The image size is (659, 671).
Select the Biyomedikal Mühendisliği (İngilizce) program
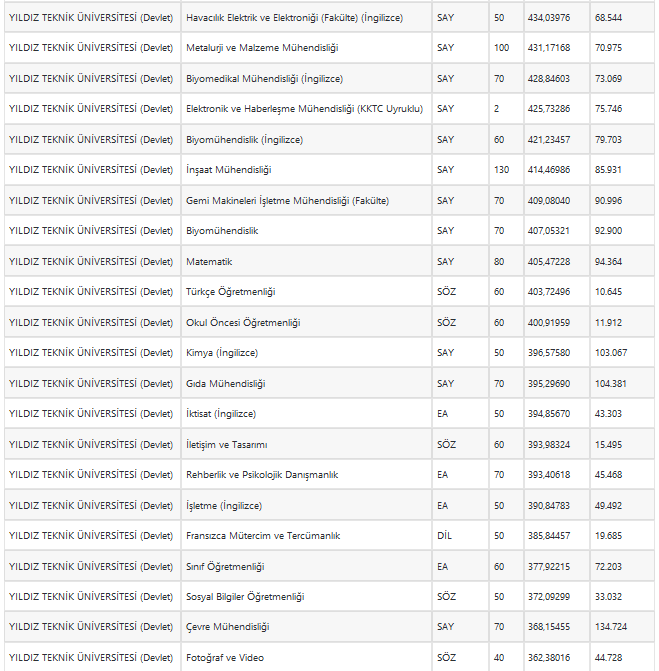(x=264, y=79)
